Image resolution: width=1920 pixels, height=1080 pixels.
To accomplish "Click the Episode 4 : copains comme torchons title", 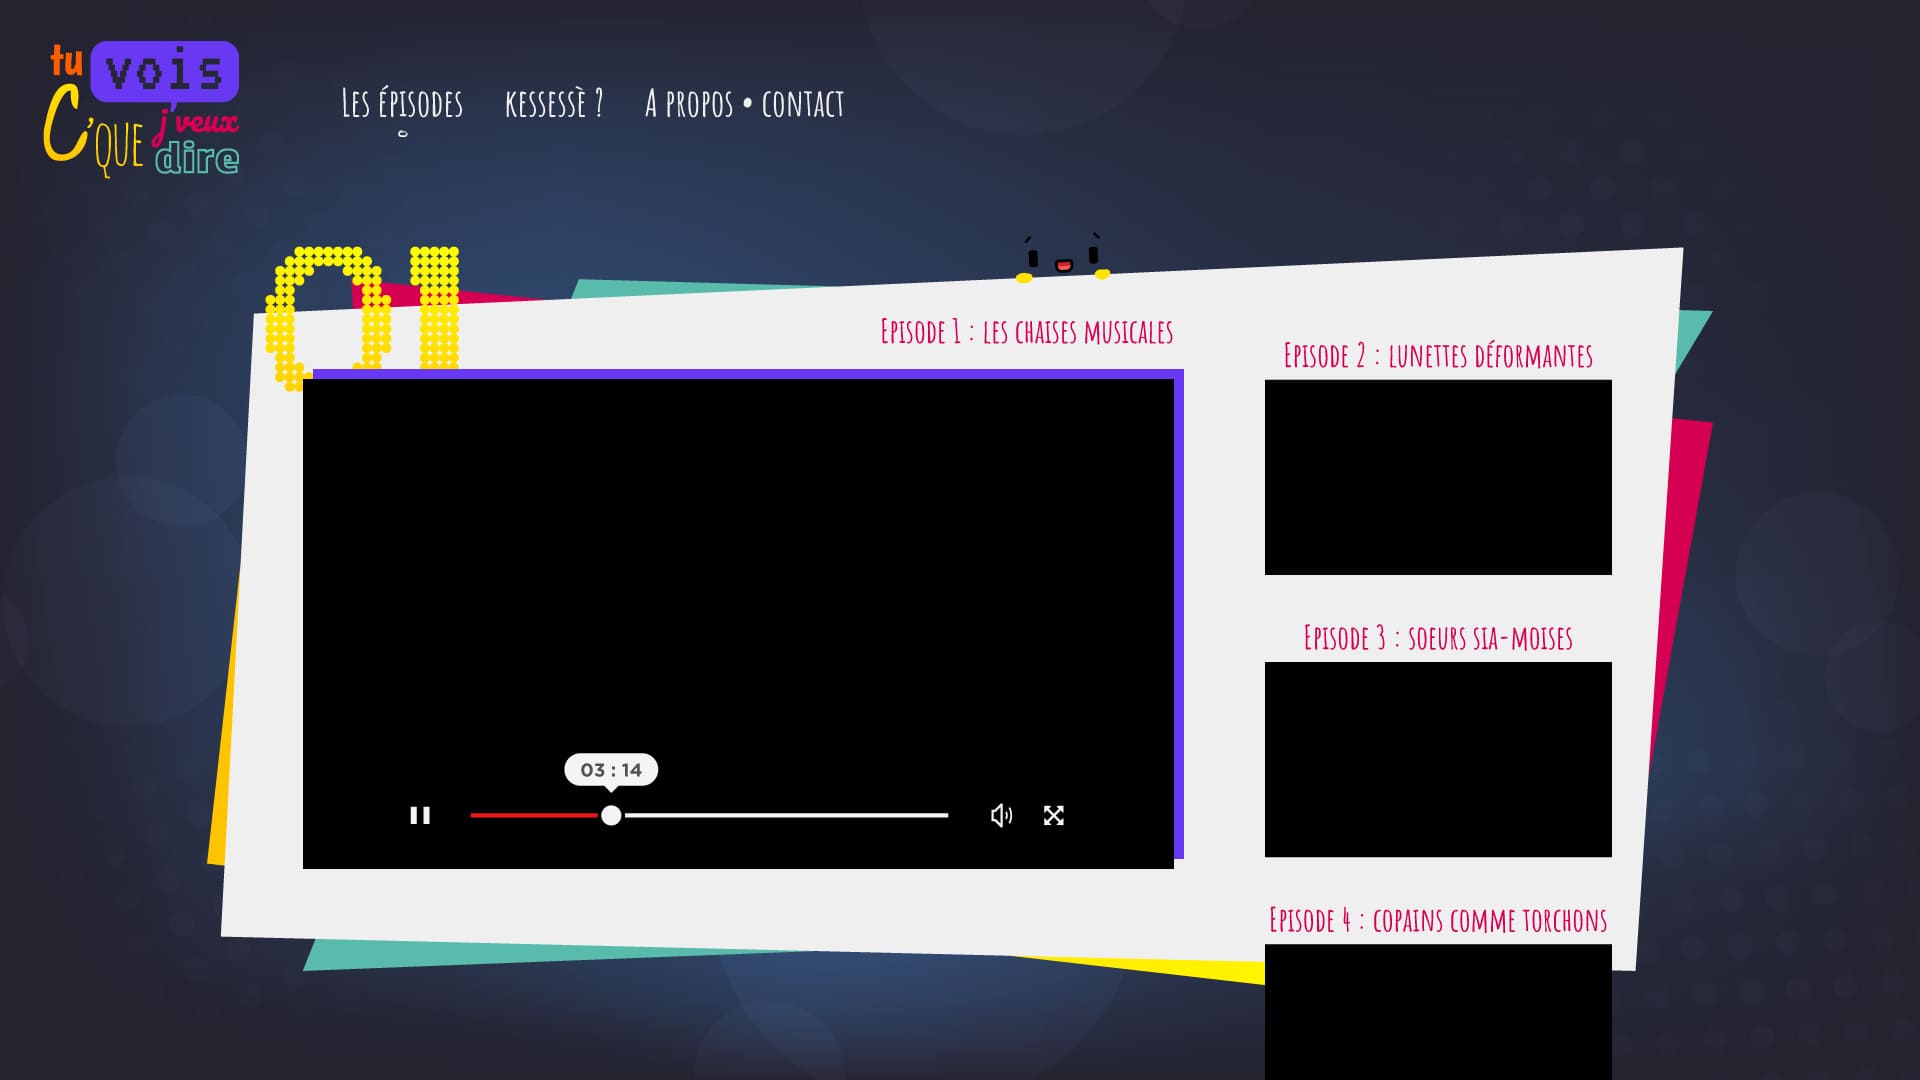I will [1438, 920].
